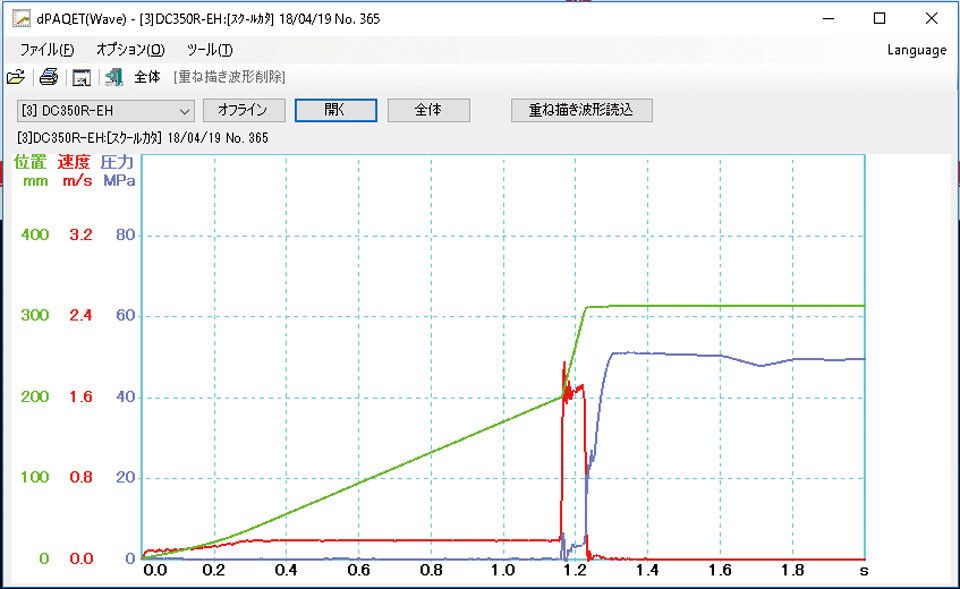
Task: Click the screen capture window toolbar icon
Action: pyautogui.click(x=81, y=78)
